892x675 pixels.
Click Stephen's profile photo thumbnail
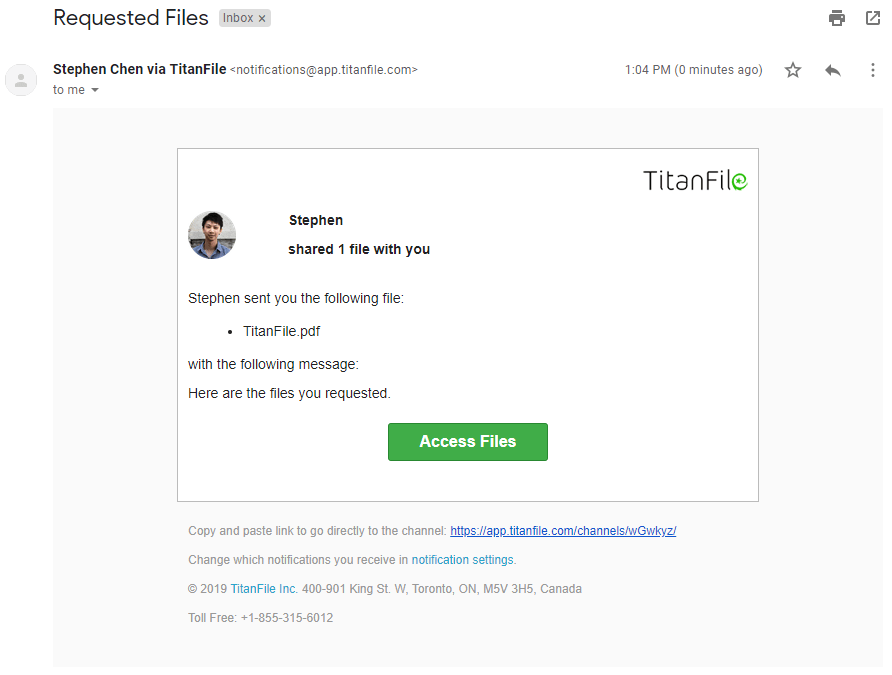click(x=212, y=235)
